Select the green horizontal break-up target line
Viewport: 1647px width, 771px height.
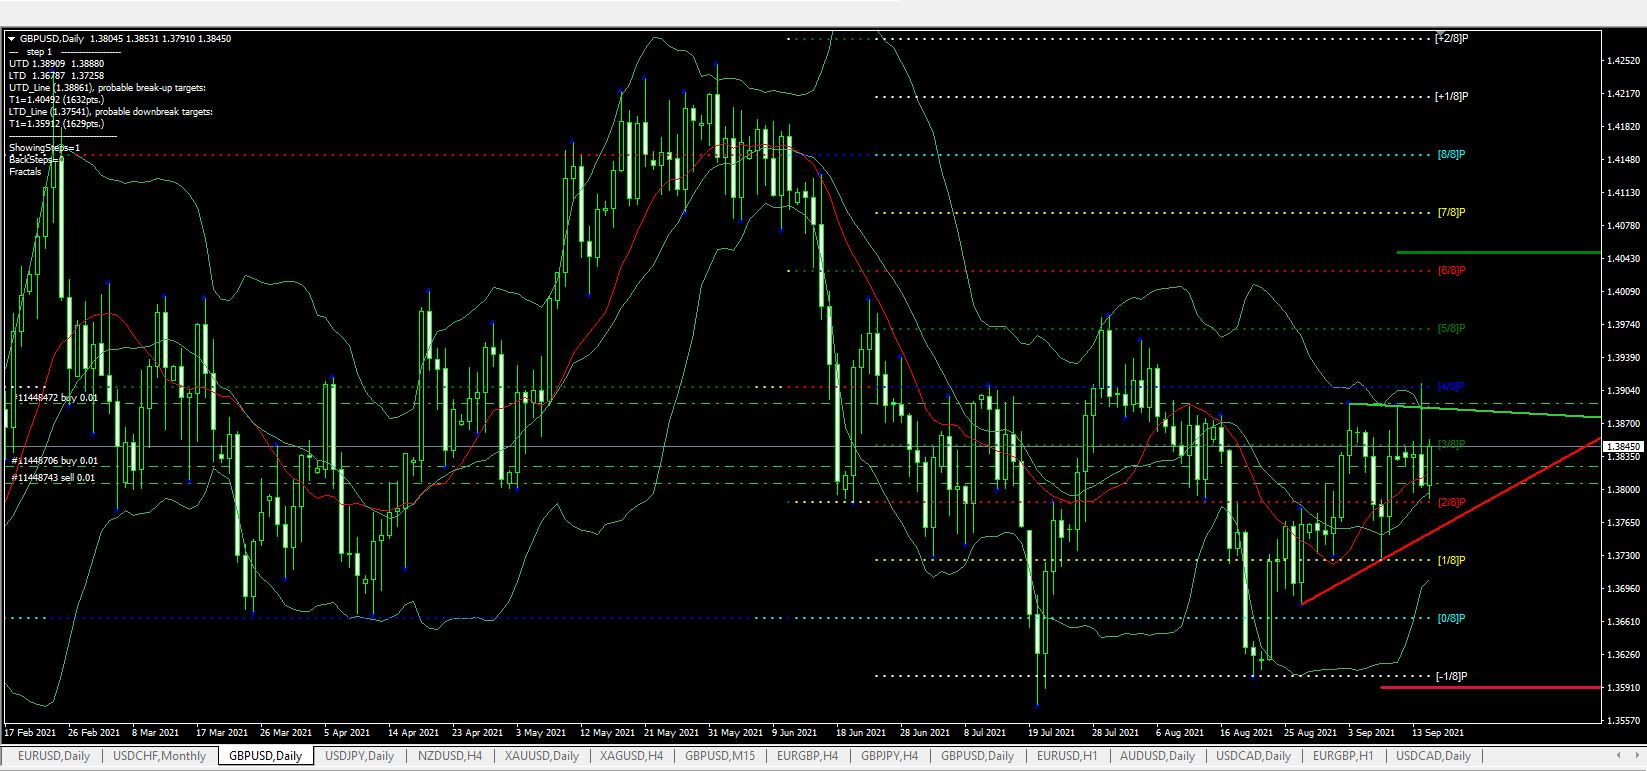pos(1497,252)
